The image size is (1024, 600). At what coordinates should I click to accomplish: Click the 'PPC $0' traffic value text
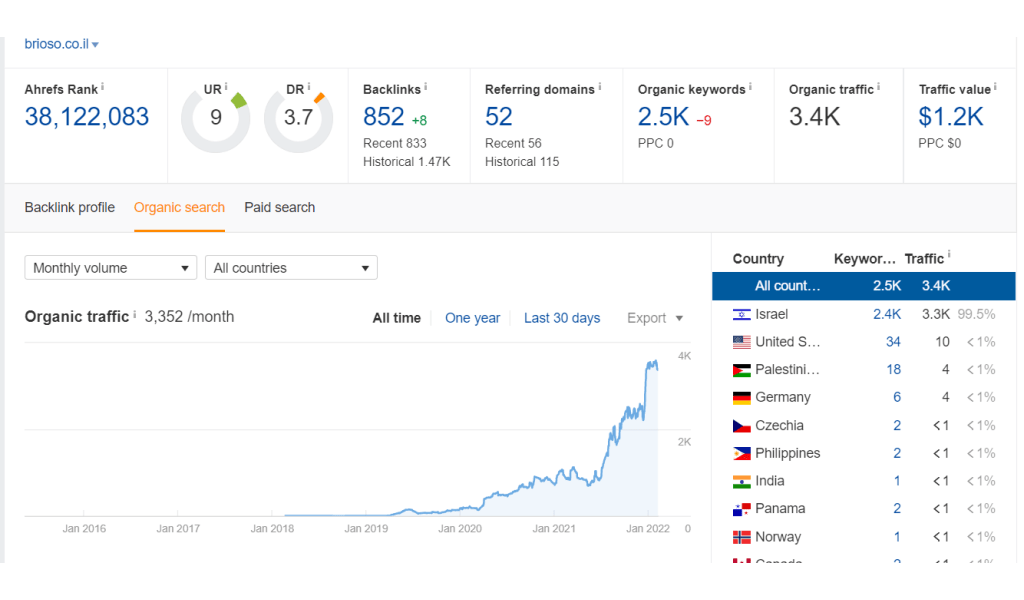pos(940,144)
